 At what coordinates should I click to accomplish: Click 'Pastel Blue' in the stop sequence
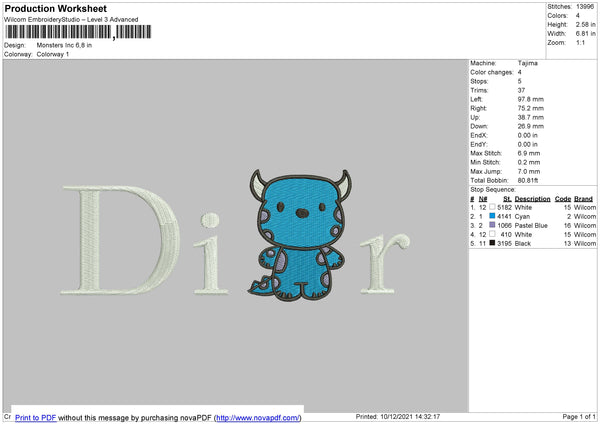click(x=531, y=225)
